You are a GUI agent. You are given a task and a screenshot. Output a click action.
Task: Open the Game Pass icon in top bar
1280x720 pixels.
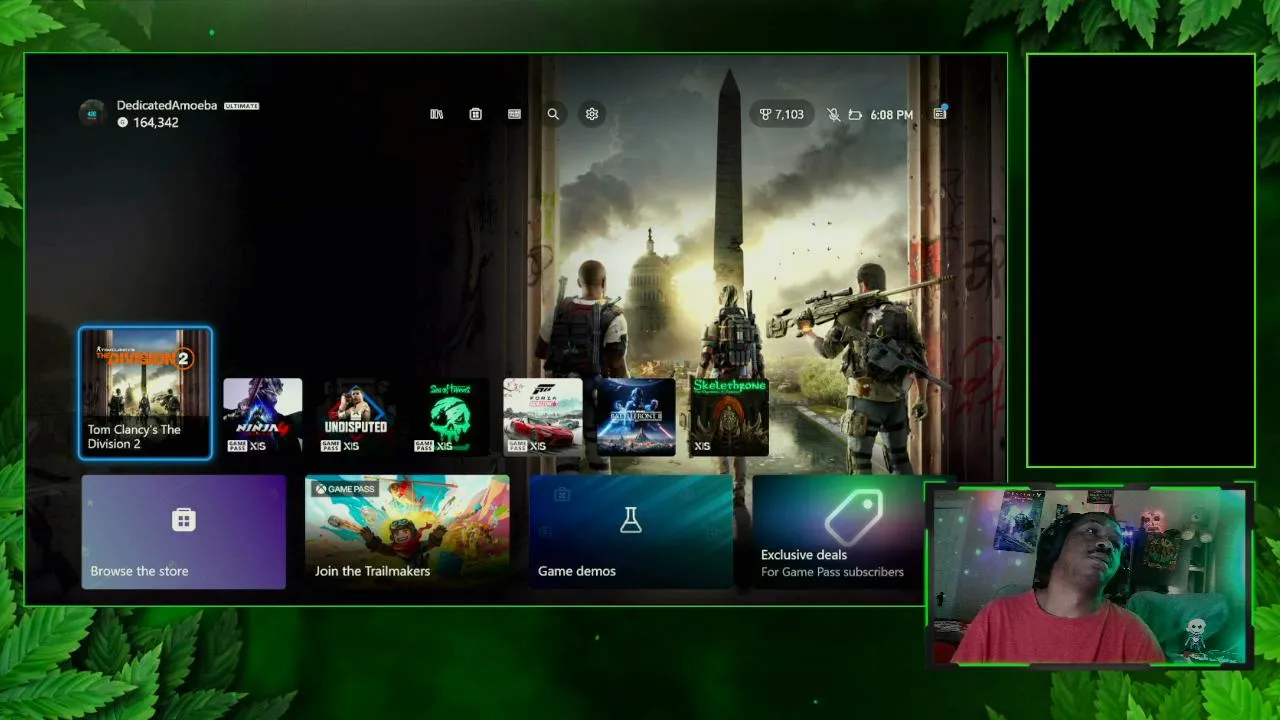(x=514, y=114)
